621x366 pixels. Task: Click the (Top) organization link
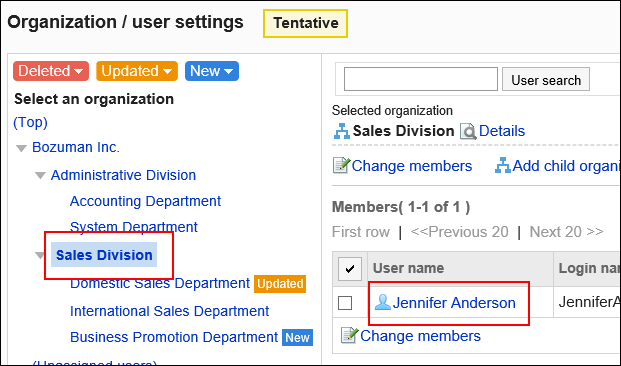click(30, 122)
